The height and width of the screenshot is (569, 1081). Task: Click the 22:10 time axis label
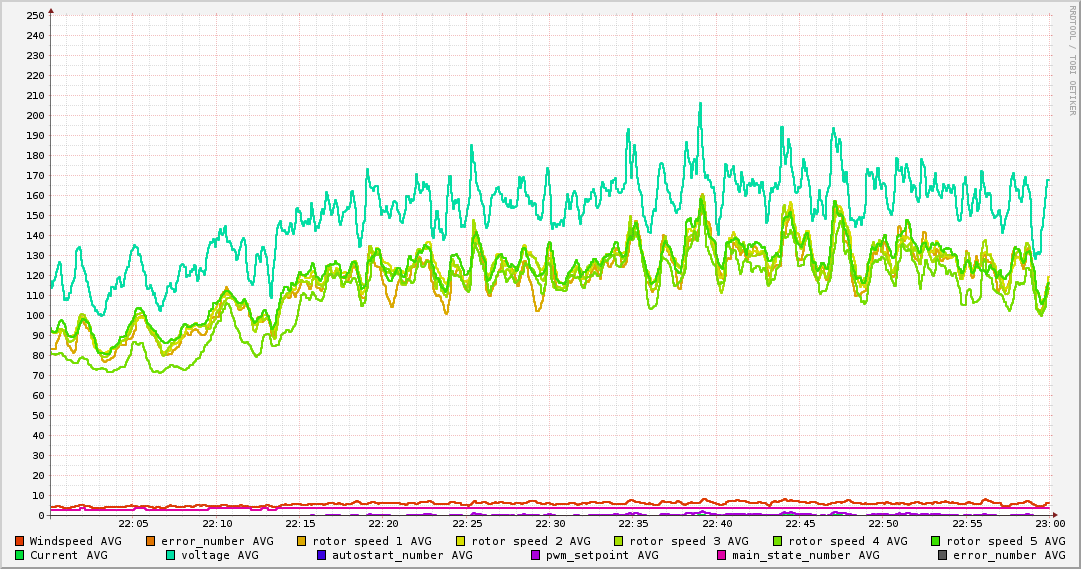[x=217, y=524]
